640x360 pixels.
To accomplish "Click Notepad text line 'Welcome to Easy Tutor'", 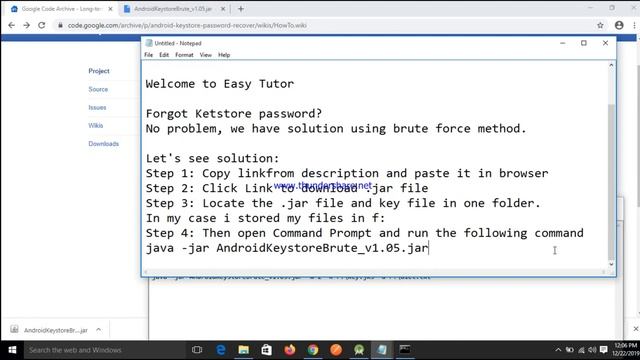I will click(x=220, y=84).
